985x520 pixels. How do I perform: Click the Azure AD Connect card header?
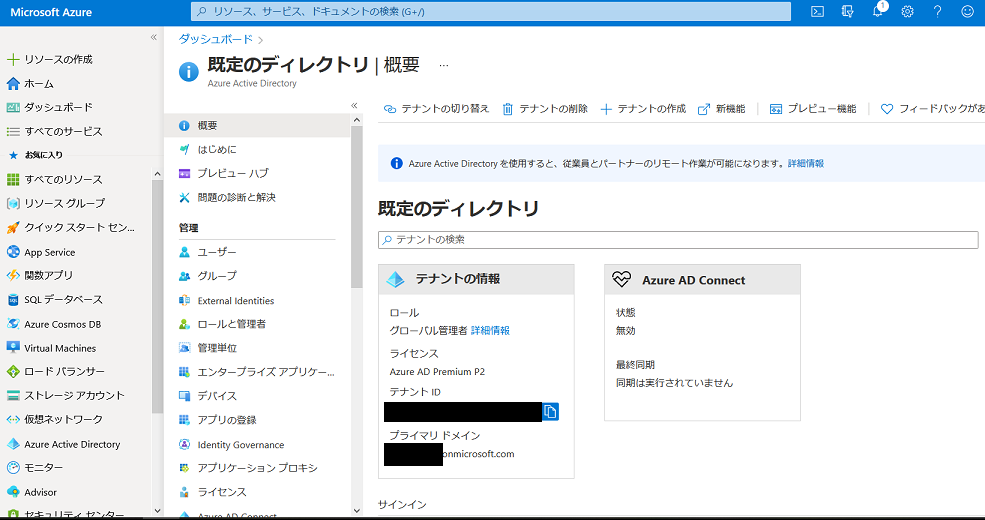pos(702,280)
